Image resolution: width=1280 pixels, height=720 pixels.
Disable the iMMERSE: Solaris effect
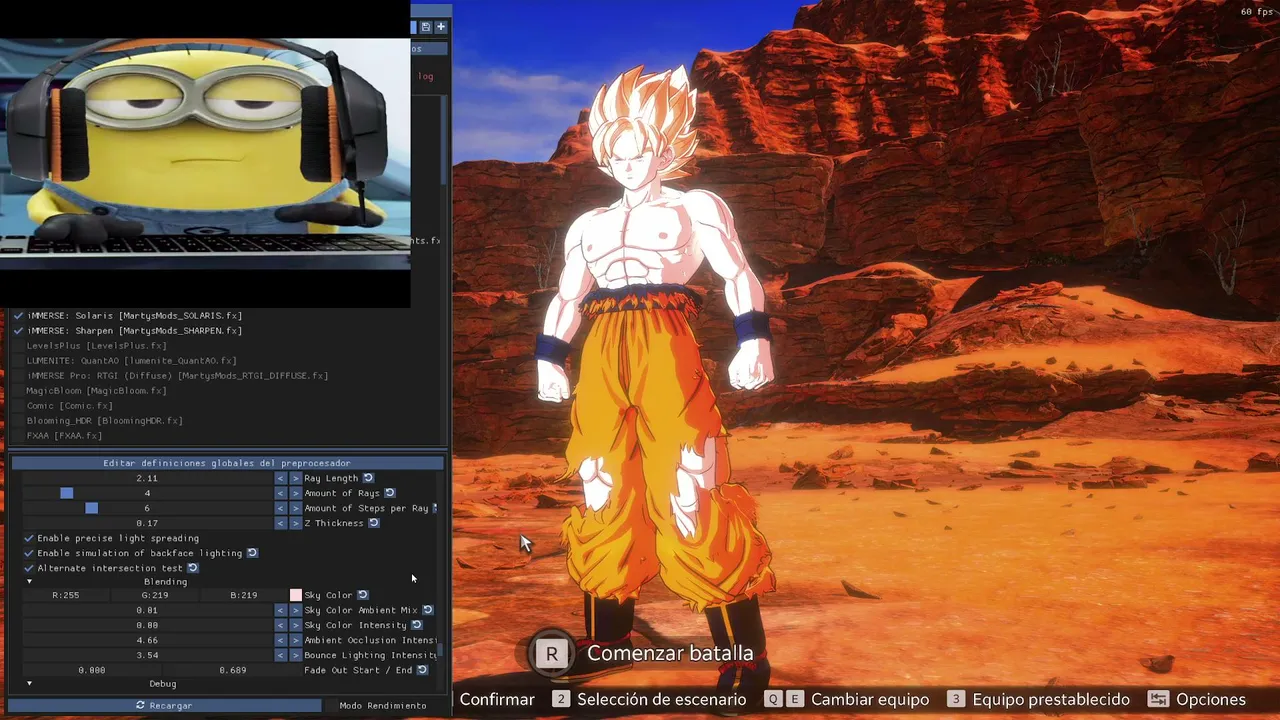[x=18, y=316]
